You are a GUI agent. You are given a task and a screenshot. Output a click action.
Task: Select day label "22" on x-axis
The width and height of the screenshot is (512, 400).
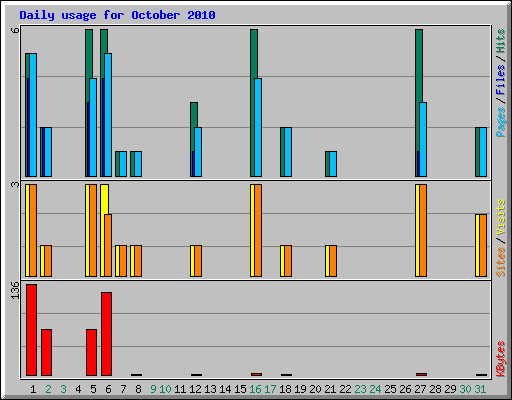click(x=345, y=389)
